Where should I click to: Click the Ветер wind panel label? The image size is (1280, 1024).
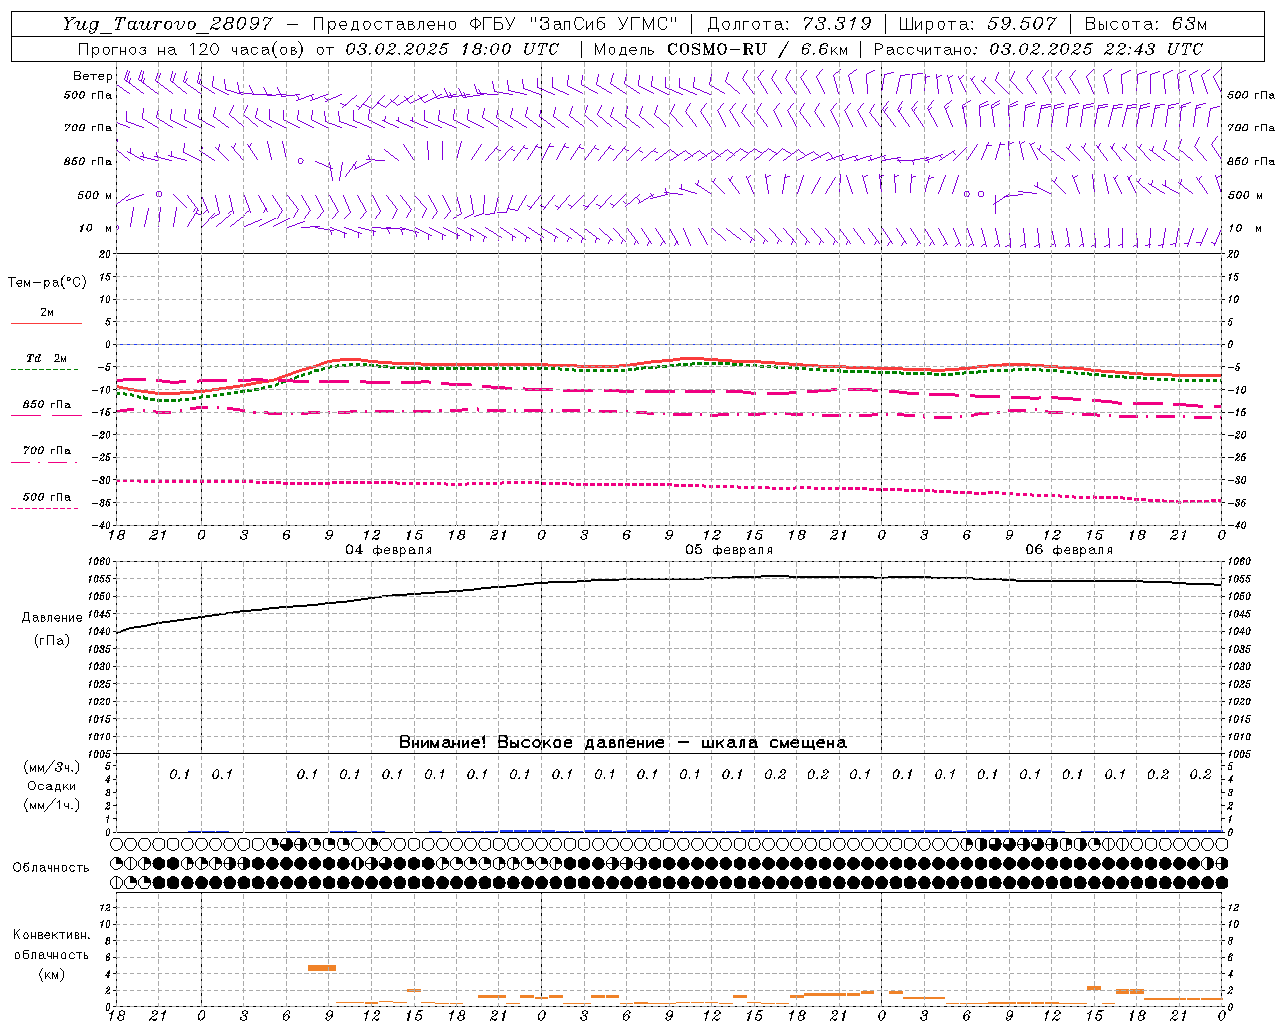[92, 76]
